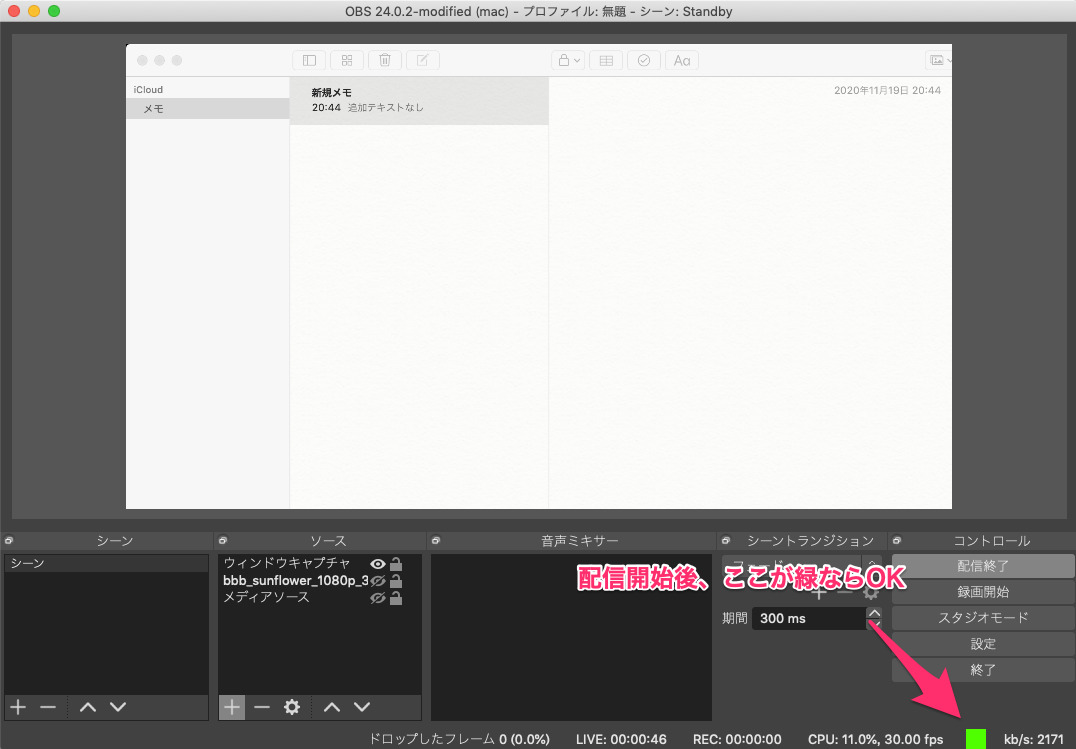Float the ソース dock panel
This screenshot has height=749, width=1076.
[x=222, y=541]
